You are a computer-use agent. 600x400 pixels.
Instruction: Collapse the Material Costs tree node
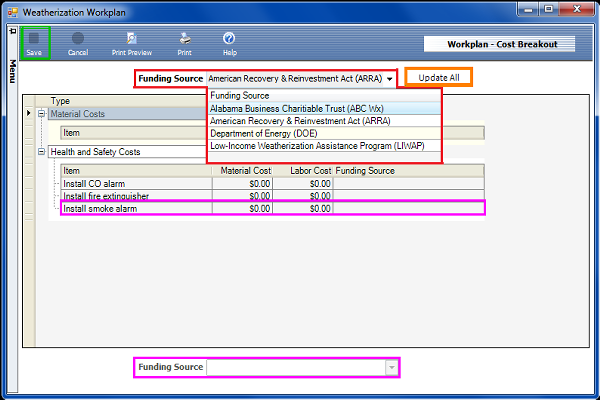point(41,114)
